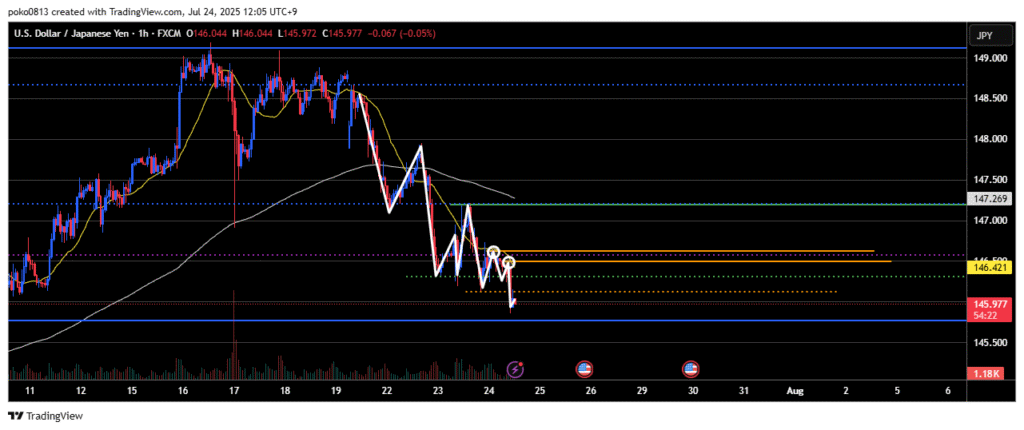The image size is (1024, 430).
Task: Click the Aug label on time axis
Action: [794, 390]
